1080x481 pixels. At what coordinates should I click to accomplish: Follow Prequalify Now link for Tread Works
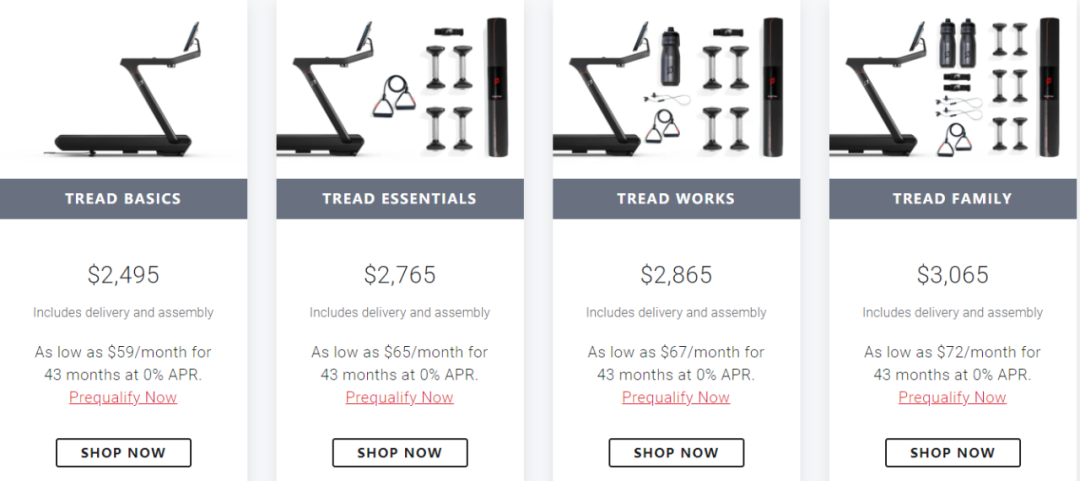[676, 398]
